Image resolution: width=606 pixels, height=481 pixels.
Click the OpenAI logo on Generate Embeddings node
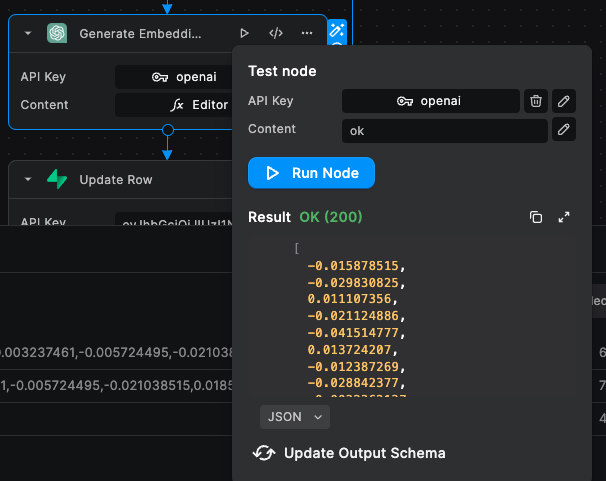[57, 33]
